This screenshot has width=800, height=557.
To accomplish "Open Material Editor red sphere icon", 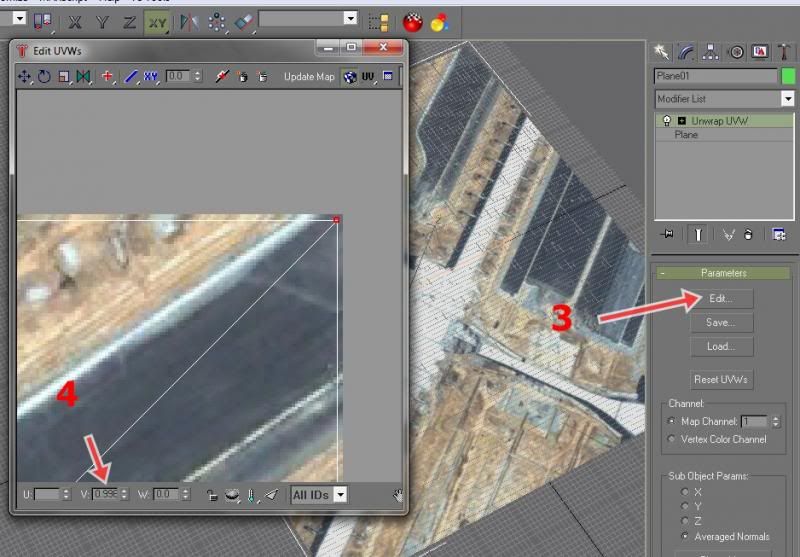I will click(x=412, y=22).
